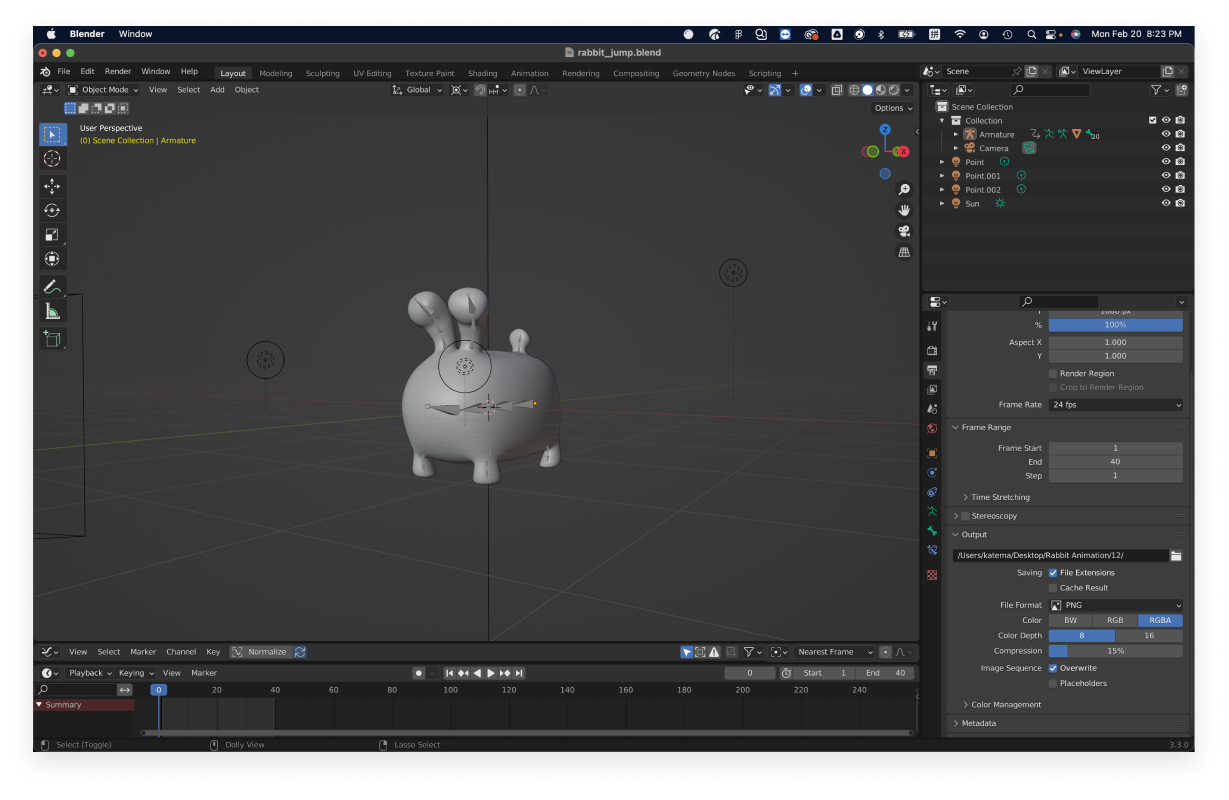This screenshot has height=800, width=1229.
Task: Expand the Color Management section
Action: [x=1006, y=704]
